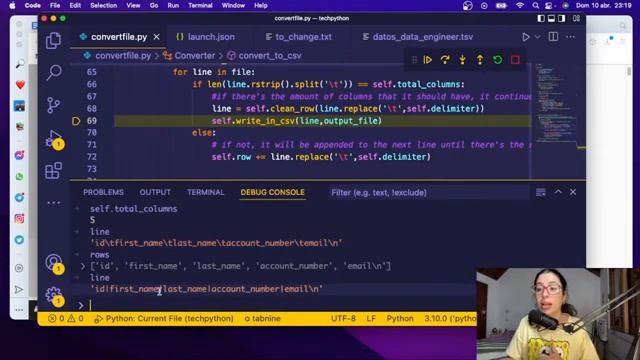Switch to to_change.txt tab
Screen dimensions: 640x360
pyautogui.click(x=298, y=37)
